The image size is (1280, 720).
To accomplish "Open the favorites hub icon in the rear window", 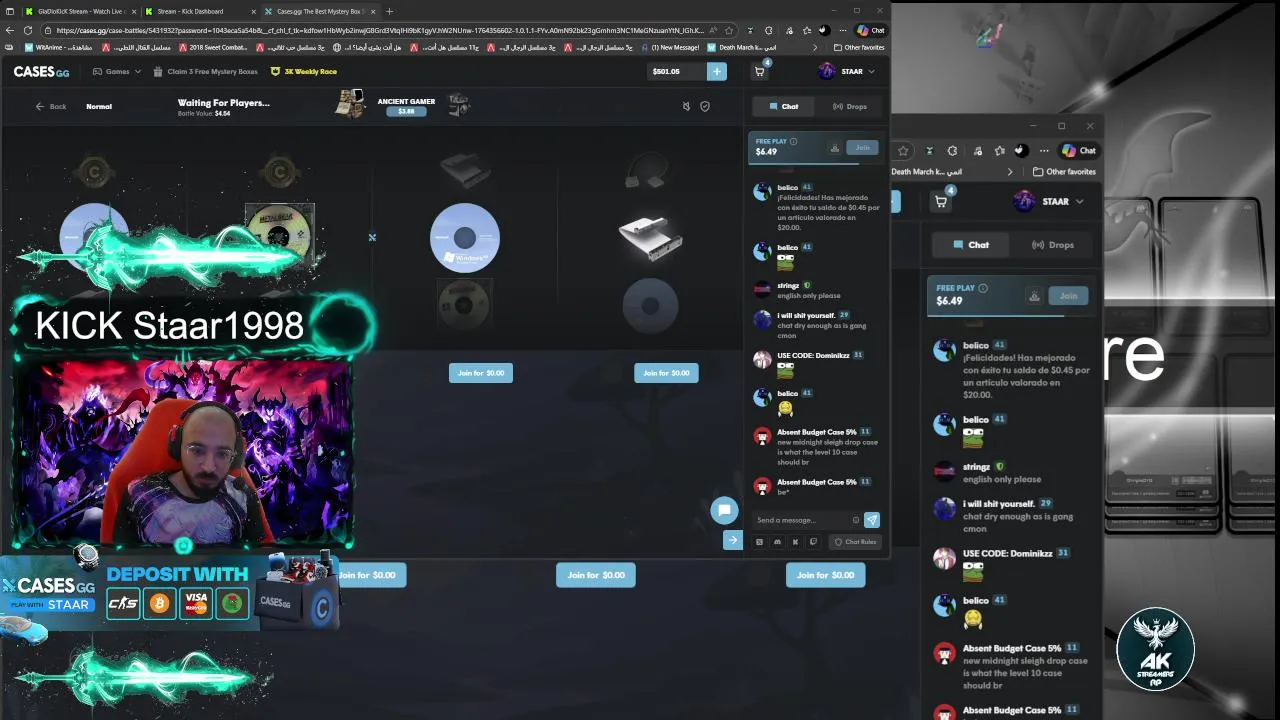I will (x=999, y=151).
